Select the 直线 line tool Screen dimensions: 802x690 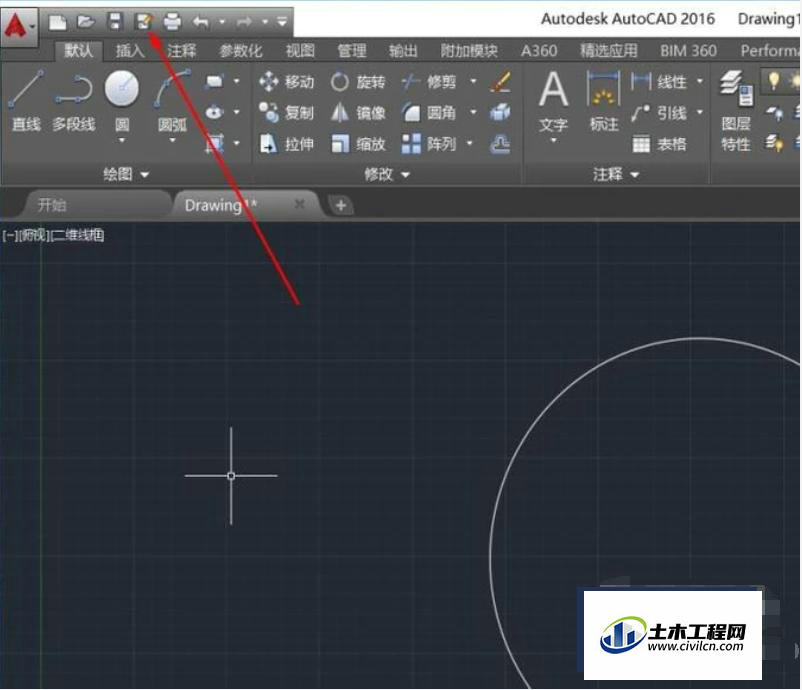[26, 101]
